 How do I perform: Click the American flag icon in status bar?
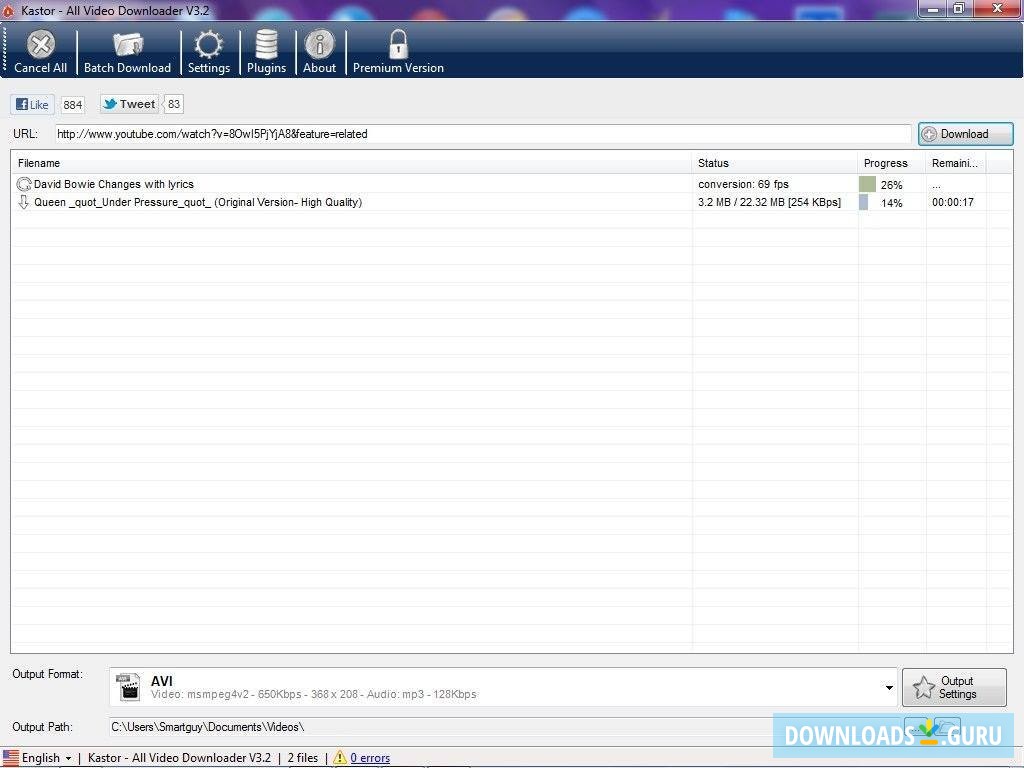click(x=11, y=758)
